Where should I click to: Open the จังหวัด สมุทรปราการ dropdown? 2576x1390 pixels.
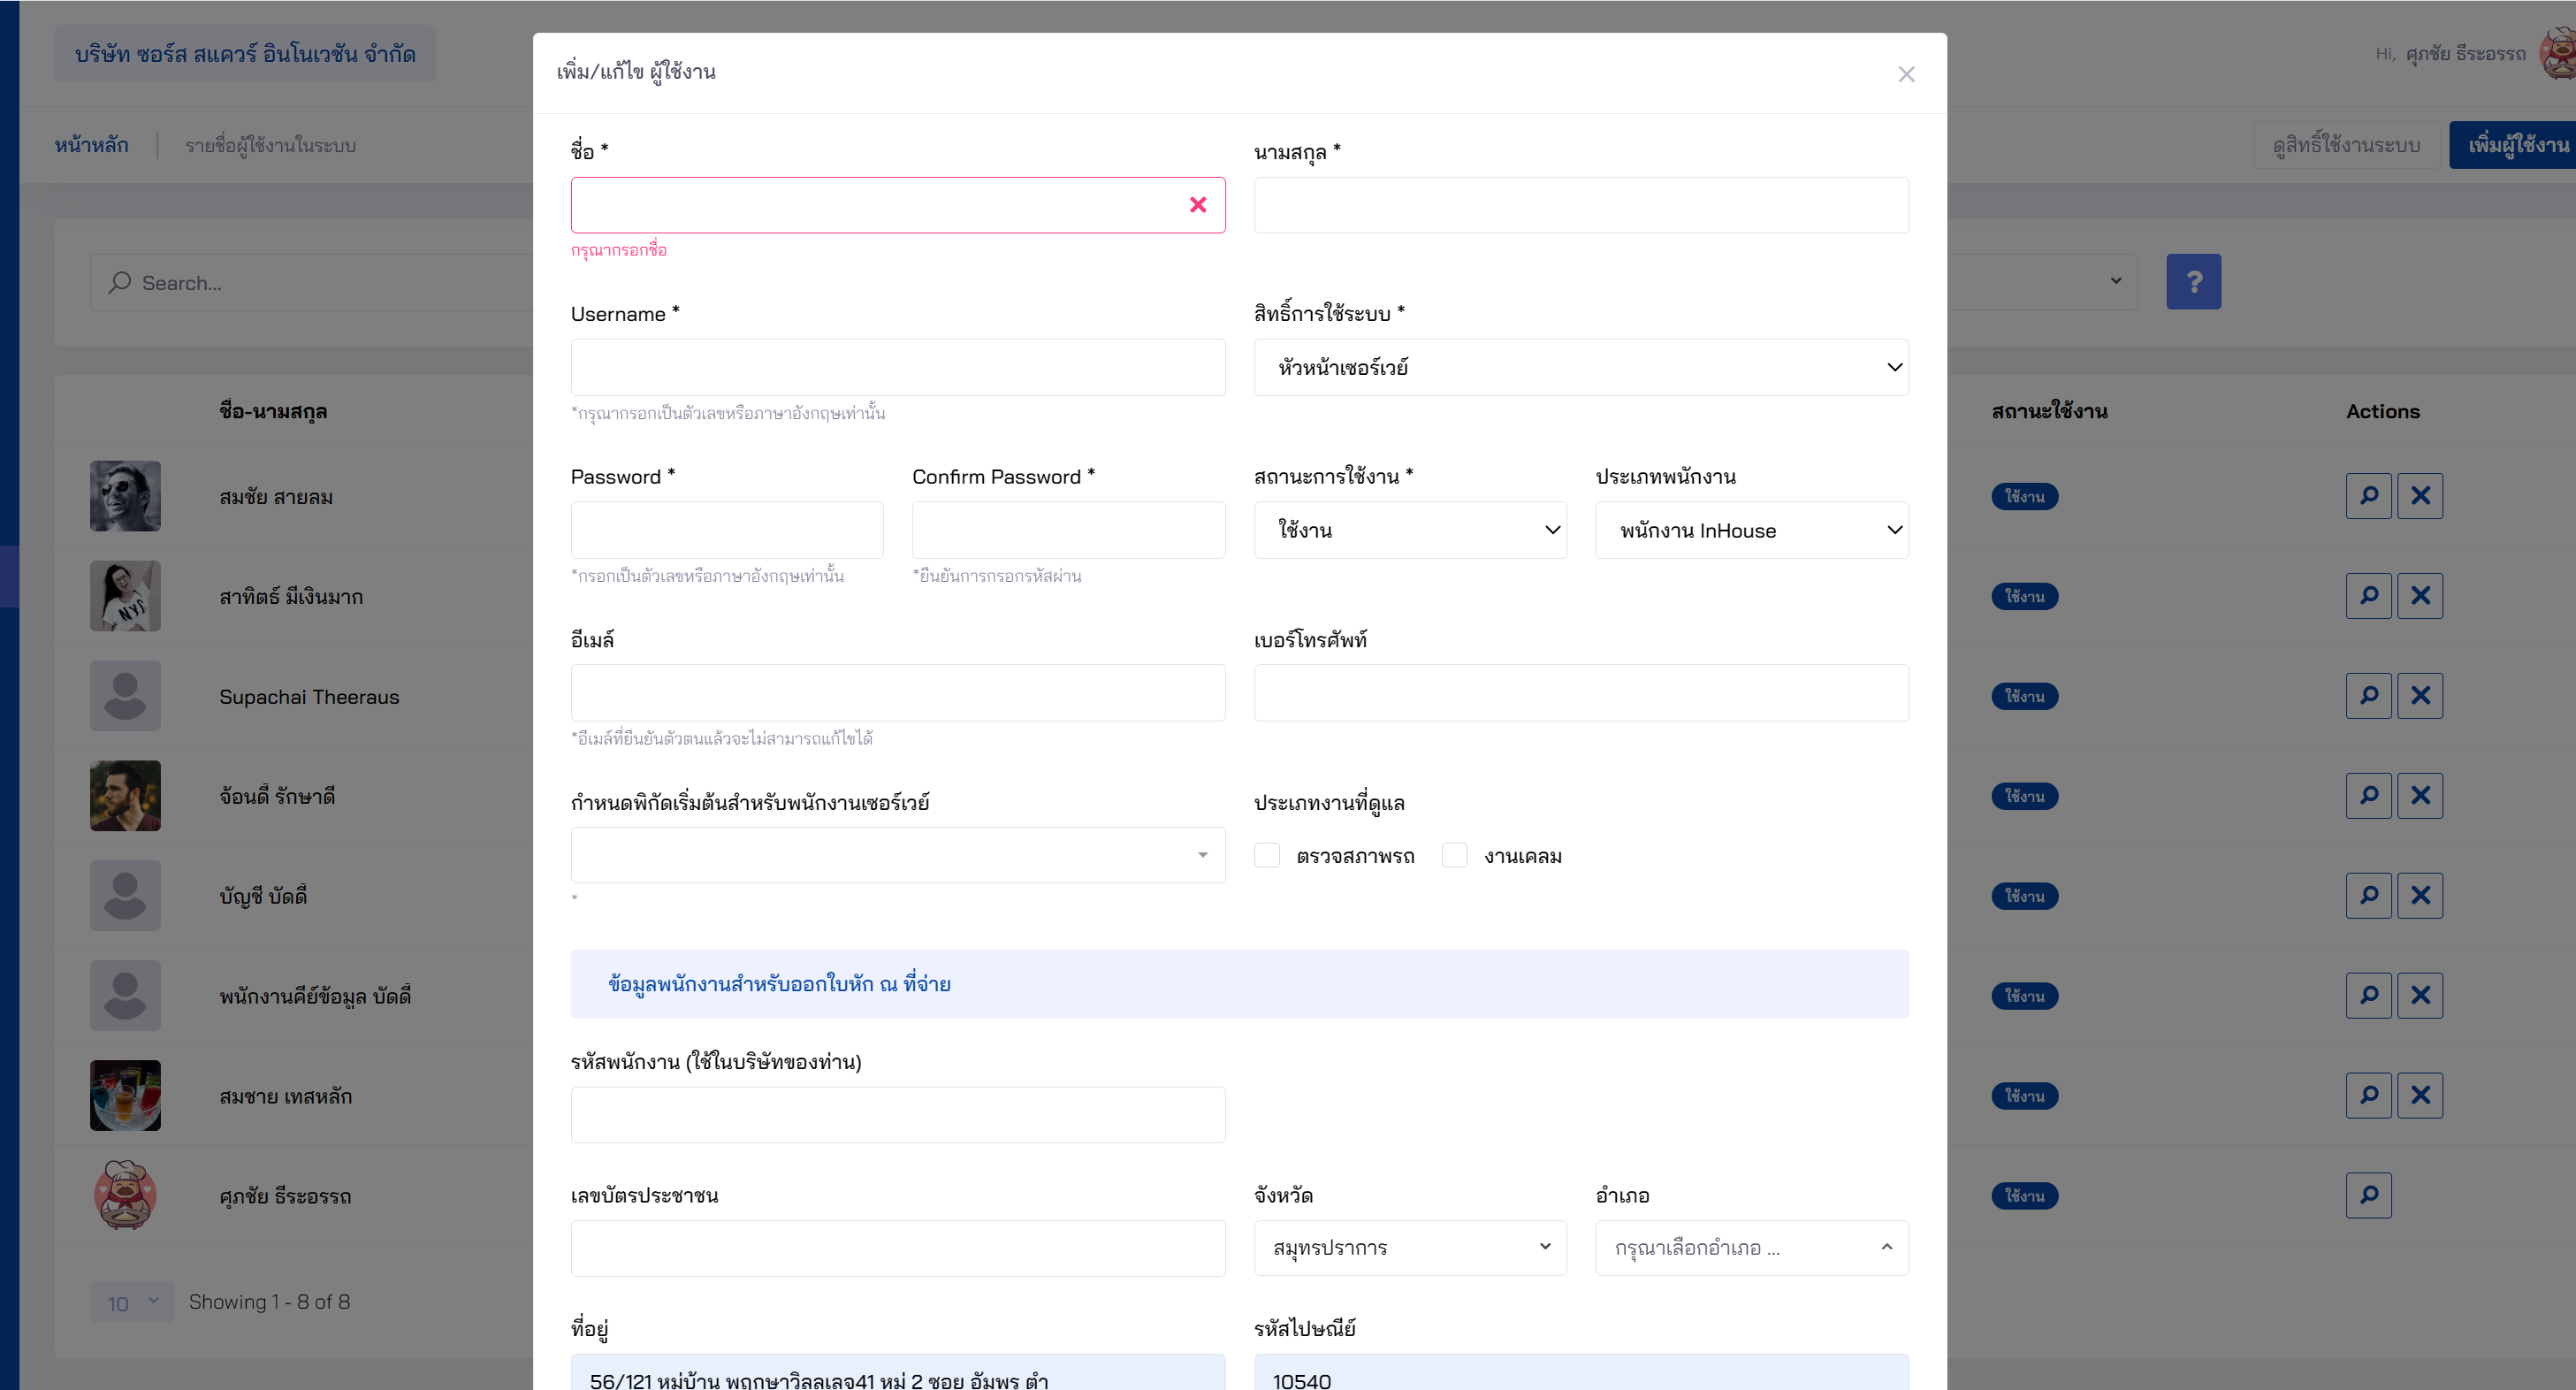coord(1409,1247)
